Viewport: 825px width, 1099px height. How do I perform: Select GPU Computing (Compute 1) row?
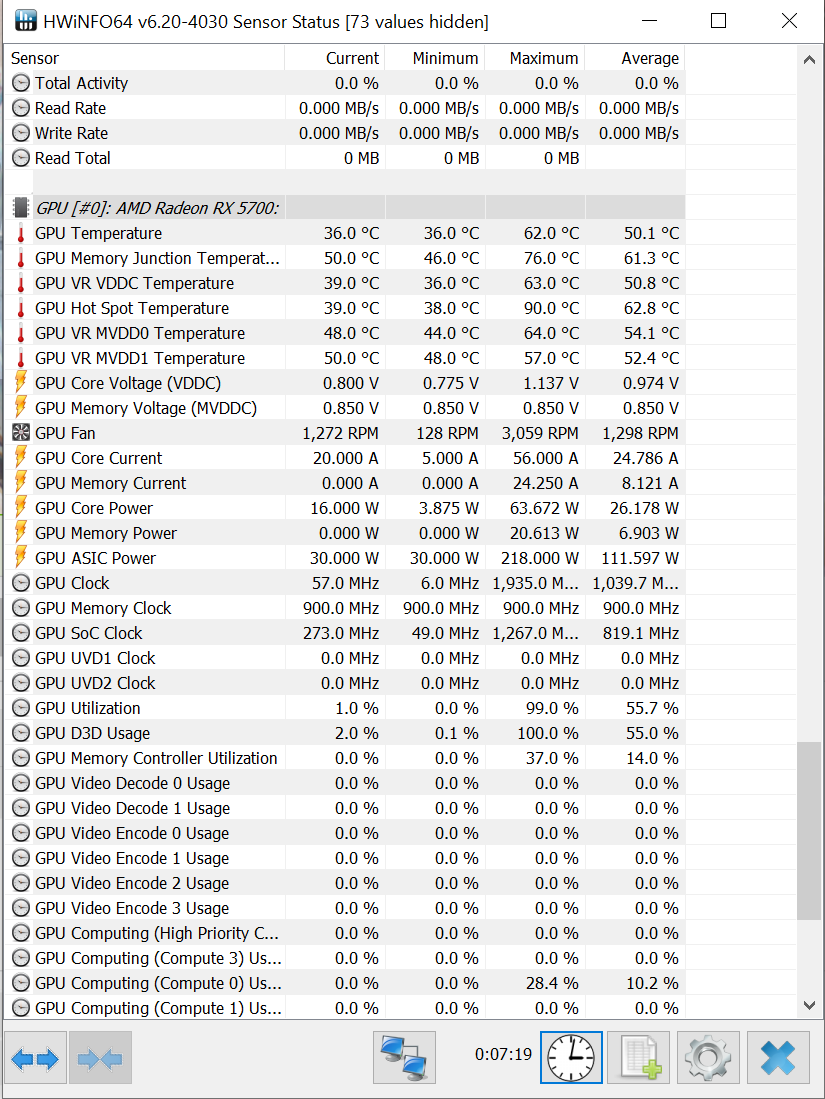click(x=345, y=1008)
